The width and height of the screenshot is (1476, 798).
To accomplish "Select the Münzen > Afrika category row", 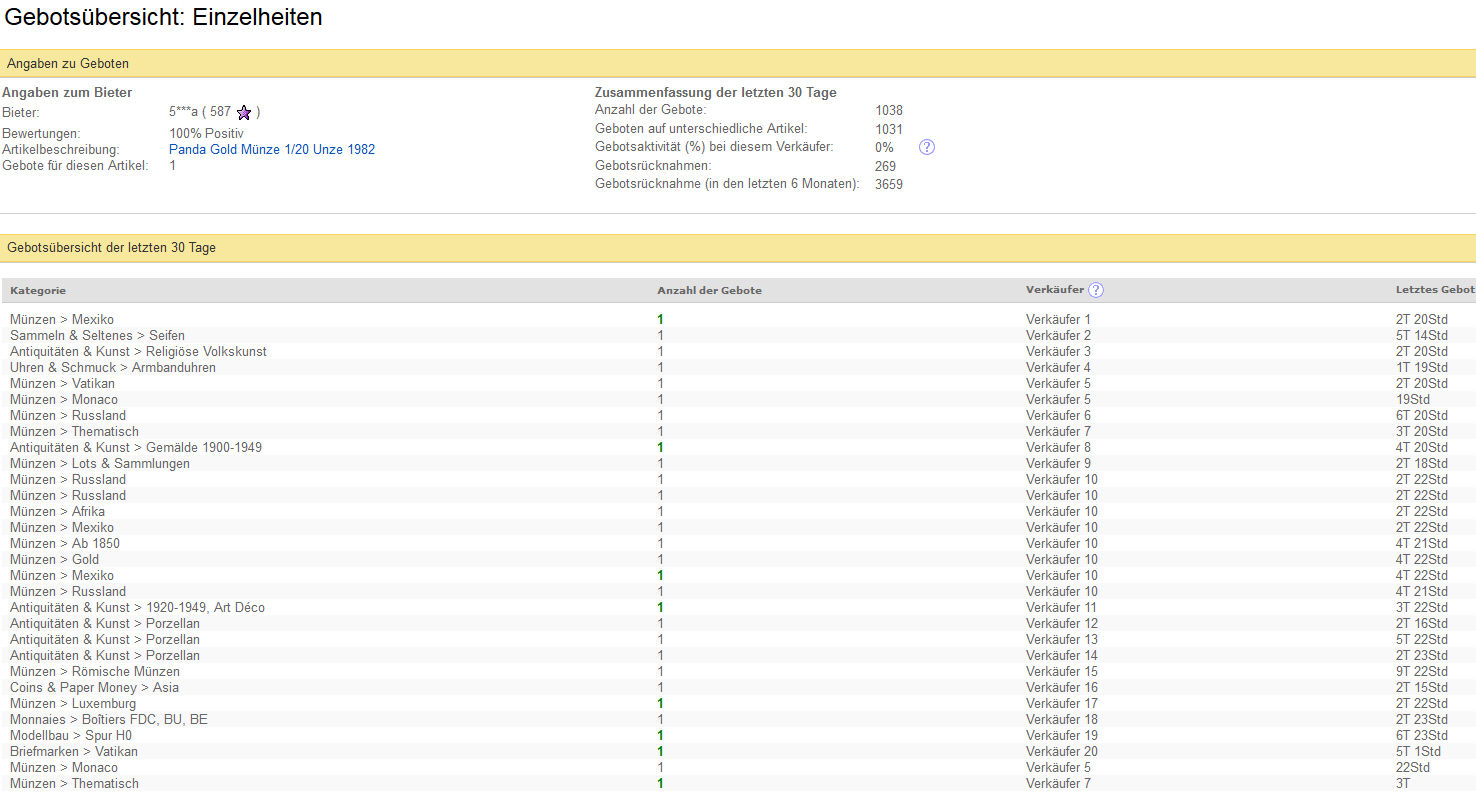I will 57,511.
